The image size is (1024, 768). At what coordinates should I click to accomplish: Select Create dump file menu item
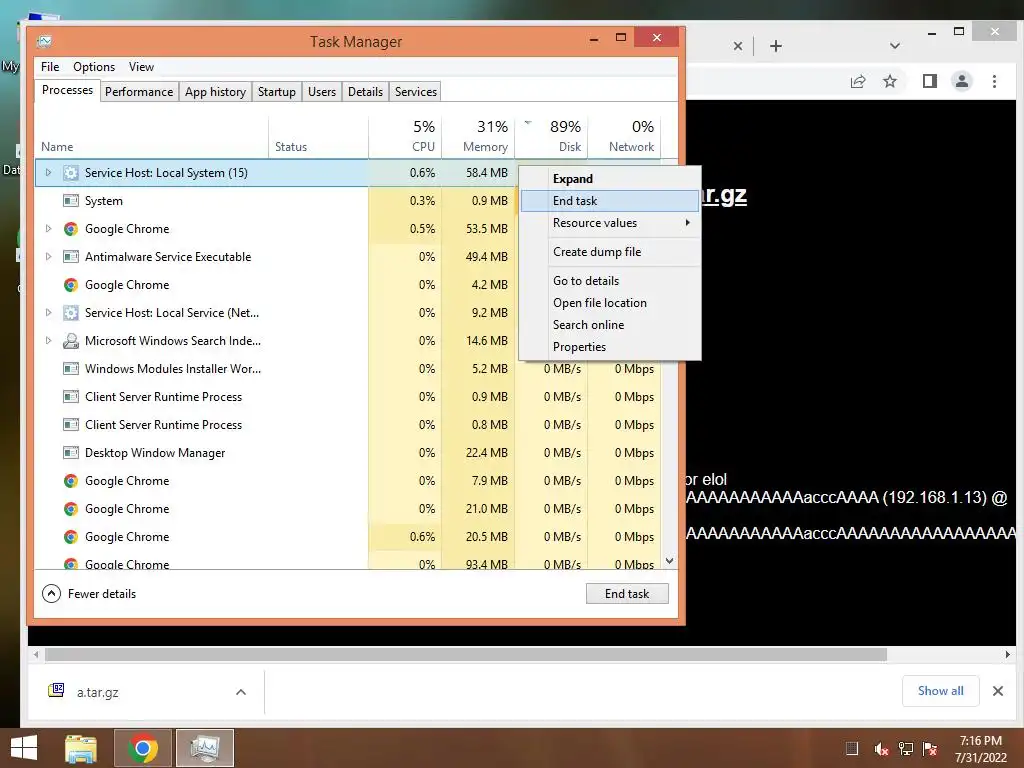coord(610,251)
